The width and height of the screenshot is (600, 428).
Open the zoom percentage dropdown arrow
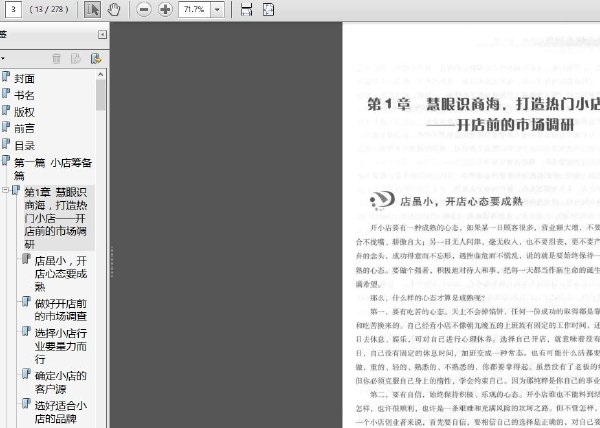point(217,9)
